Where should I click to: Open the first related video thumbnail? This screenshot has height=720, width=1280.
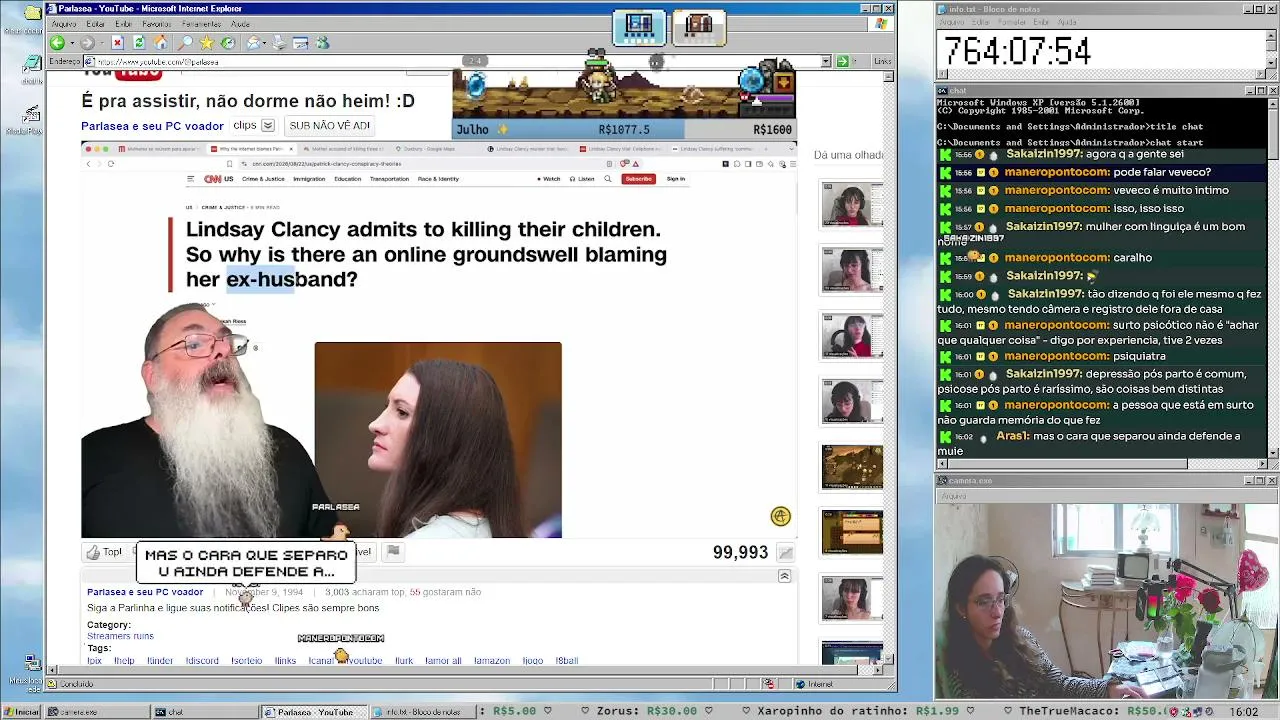point(852,205)
